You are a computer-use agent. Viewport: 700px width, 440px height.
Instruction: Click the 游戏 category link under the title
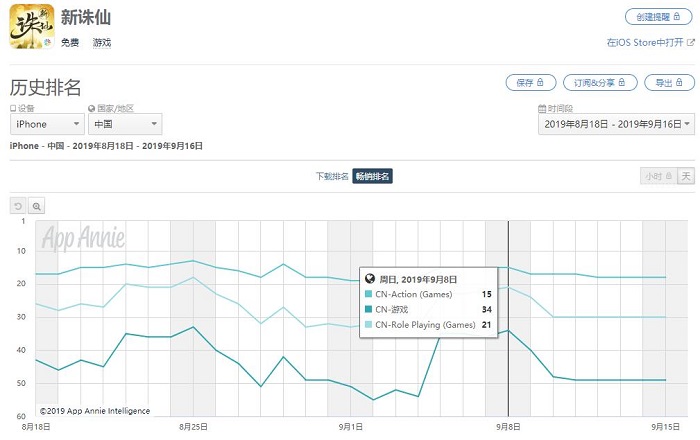coord(102,43)
